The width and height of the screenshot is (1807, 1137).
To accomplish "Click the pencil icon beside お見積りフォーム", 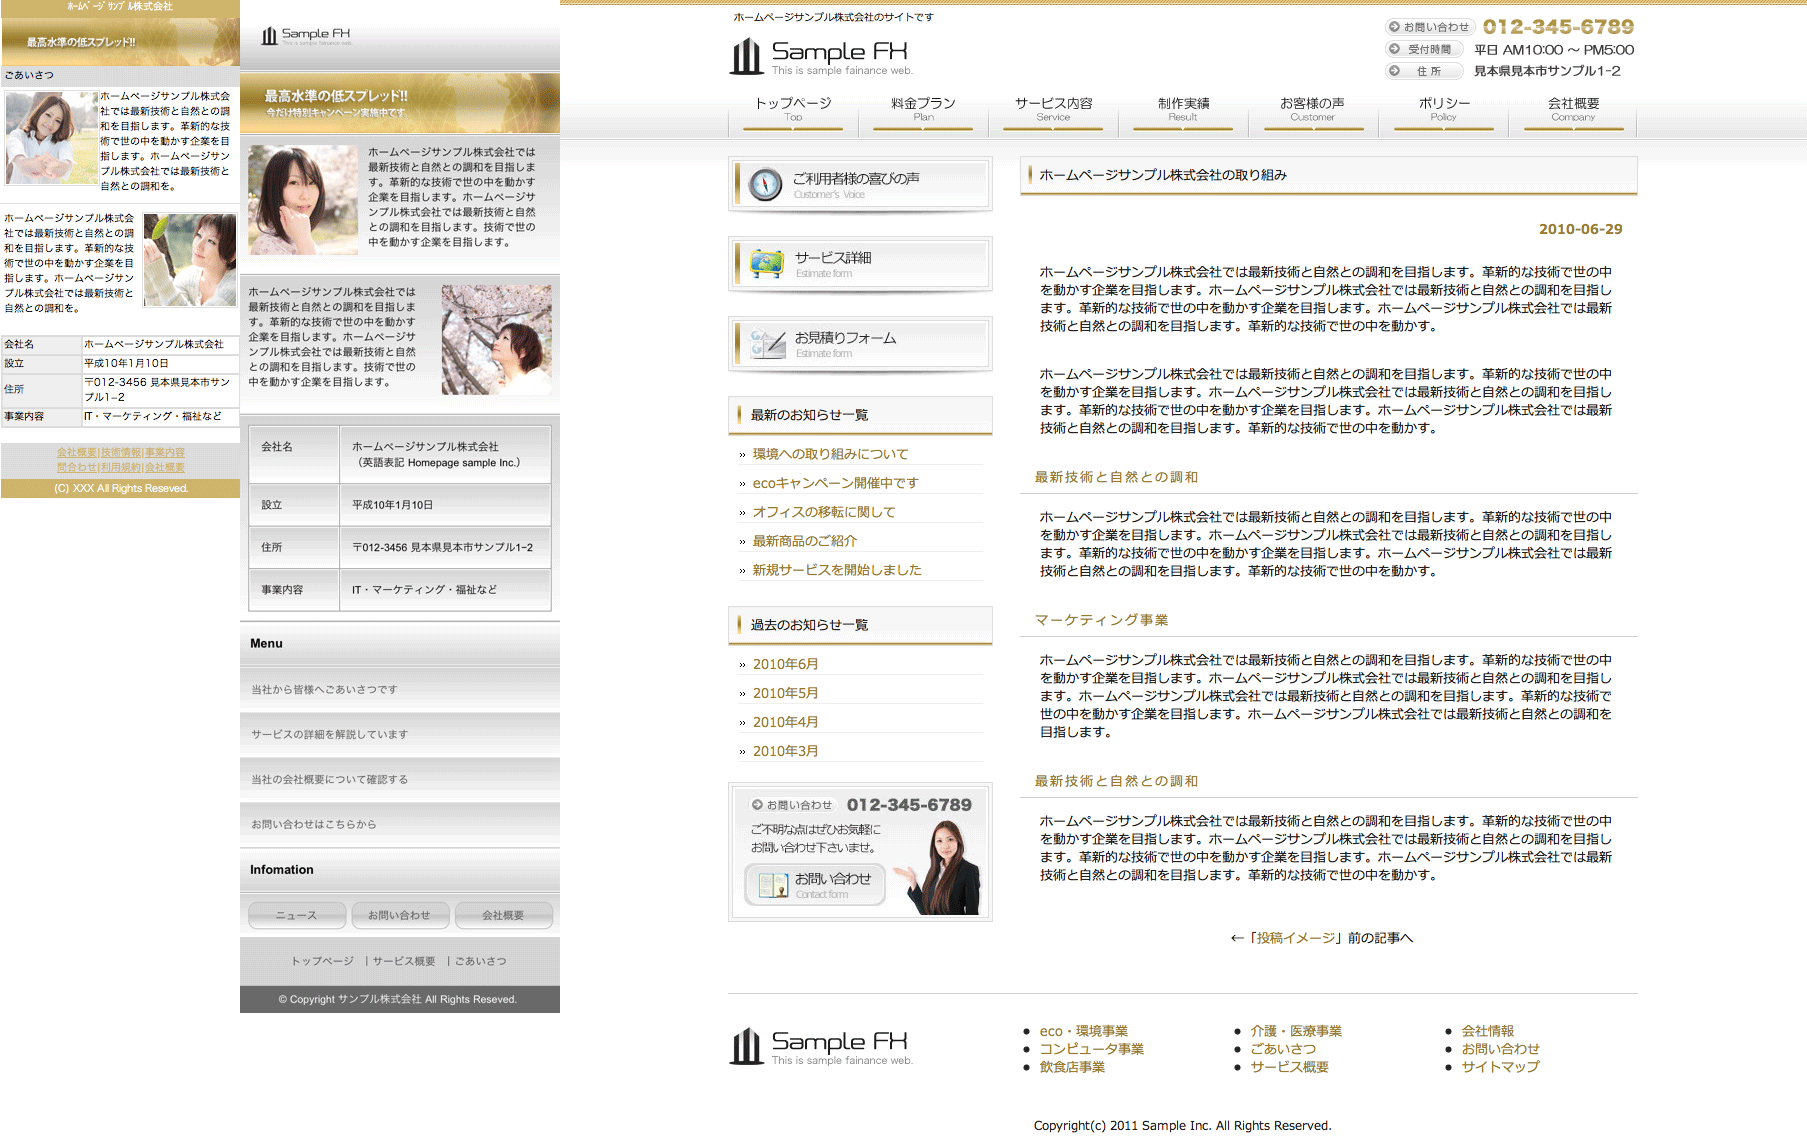I will pyautogui.click(x=767, y=344).
